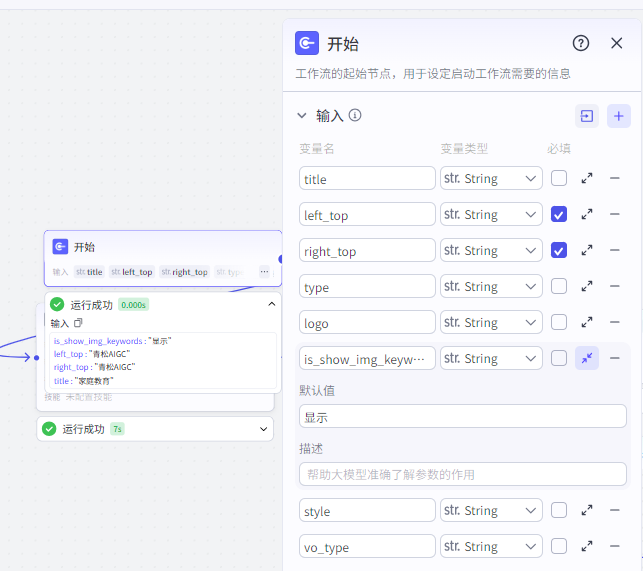Viewport: 643px width, 571px height.
Task: Select the str. right_top tag on 开始 node
Action: point(184,272)
